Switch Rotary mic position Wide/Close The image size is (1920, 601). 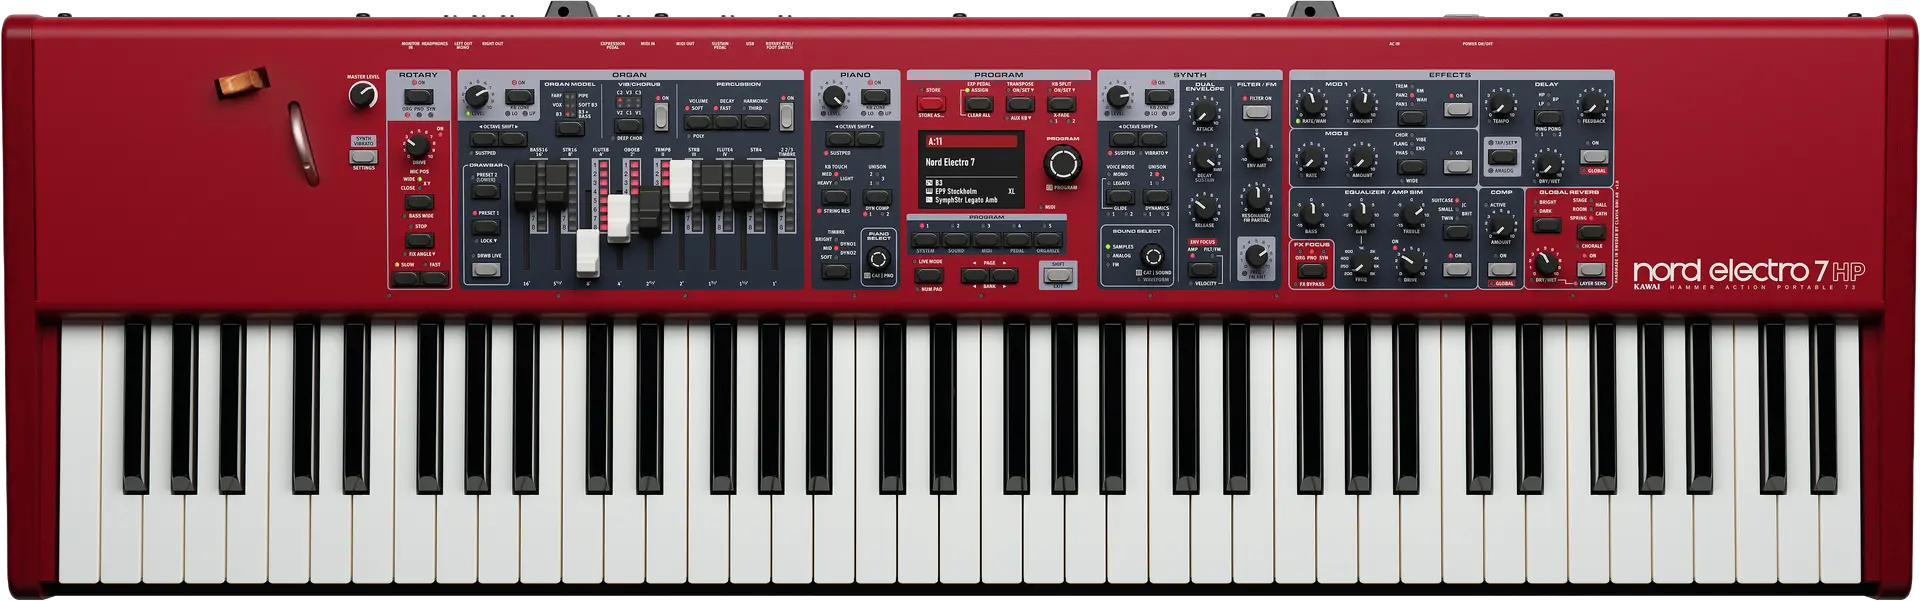(419, 201)
